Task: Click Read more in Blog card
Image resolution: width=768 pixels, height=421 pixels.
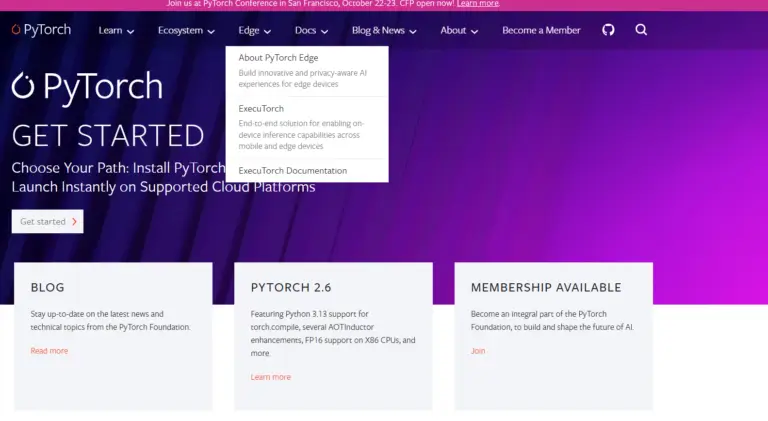Action: 49,351
